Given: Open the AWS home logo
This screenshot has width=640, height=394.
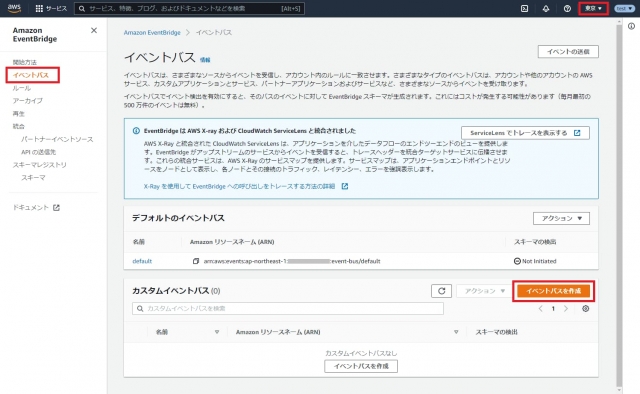Looking at the screenshot, I should (x=14, y=8).
